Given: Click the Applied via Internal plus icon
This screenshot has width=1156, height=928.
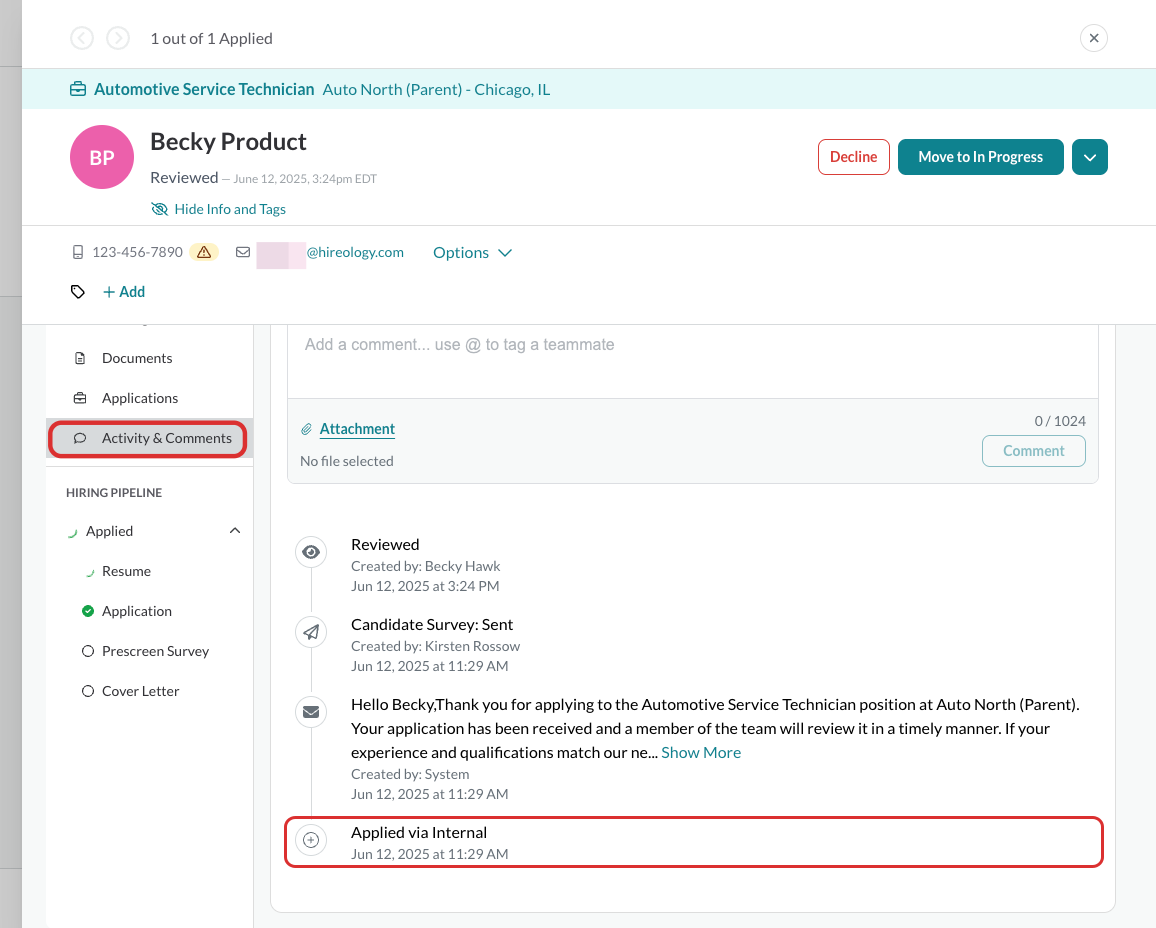Looking at the screenshot, I should 311,840.
